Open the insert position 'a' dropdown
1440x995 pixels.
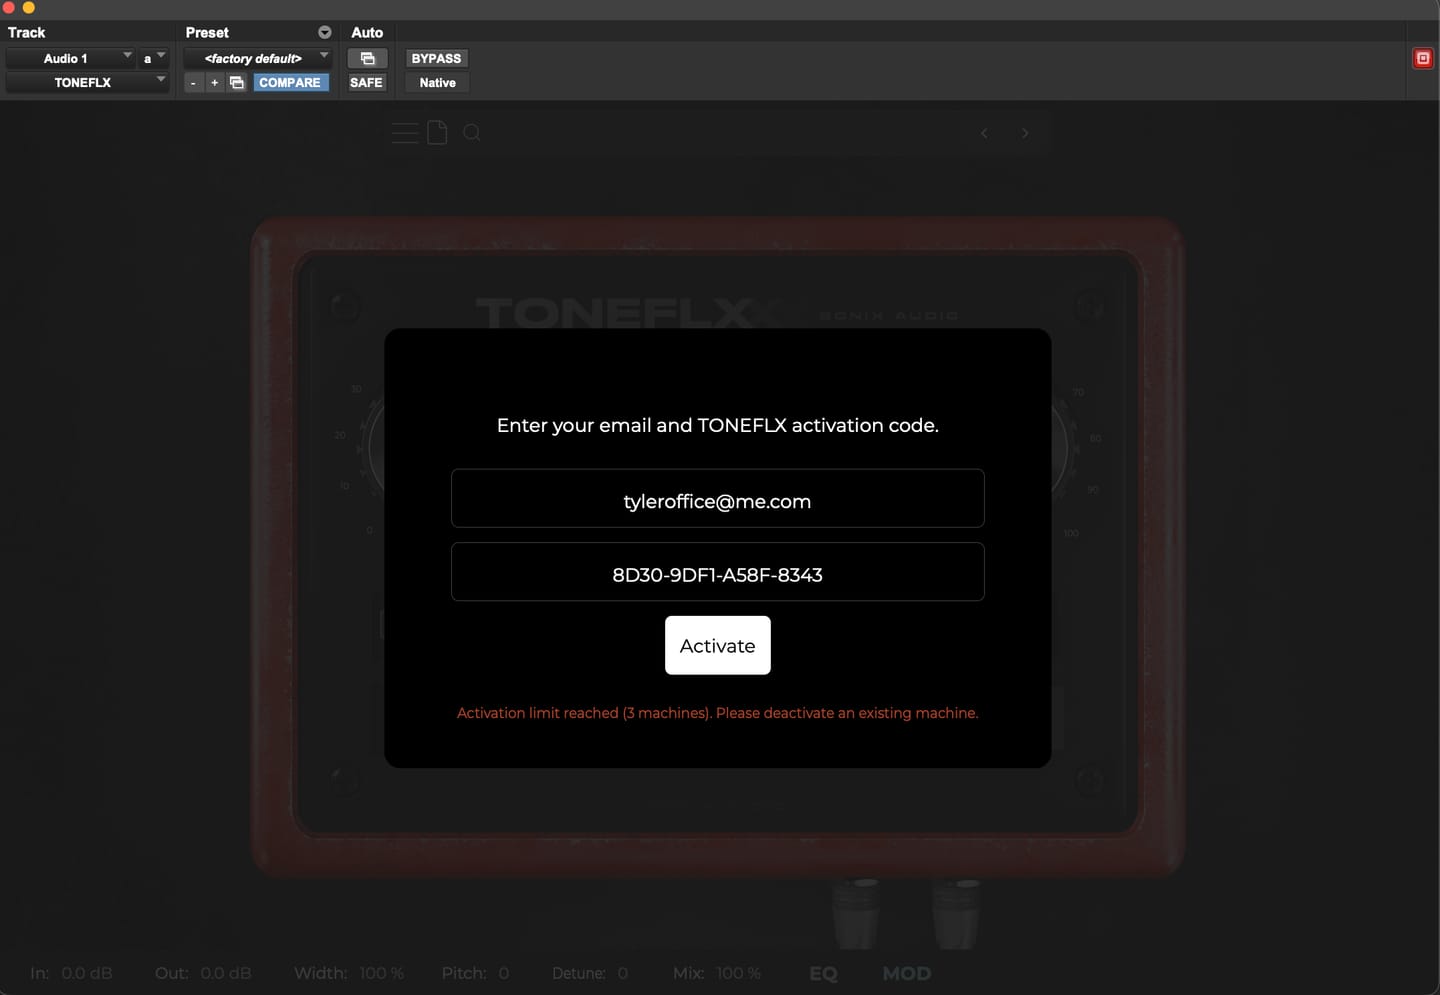(153, 58)
